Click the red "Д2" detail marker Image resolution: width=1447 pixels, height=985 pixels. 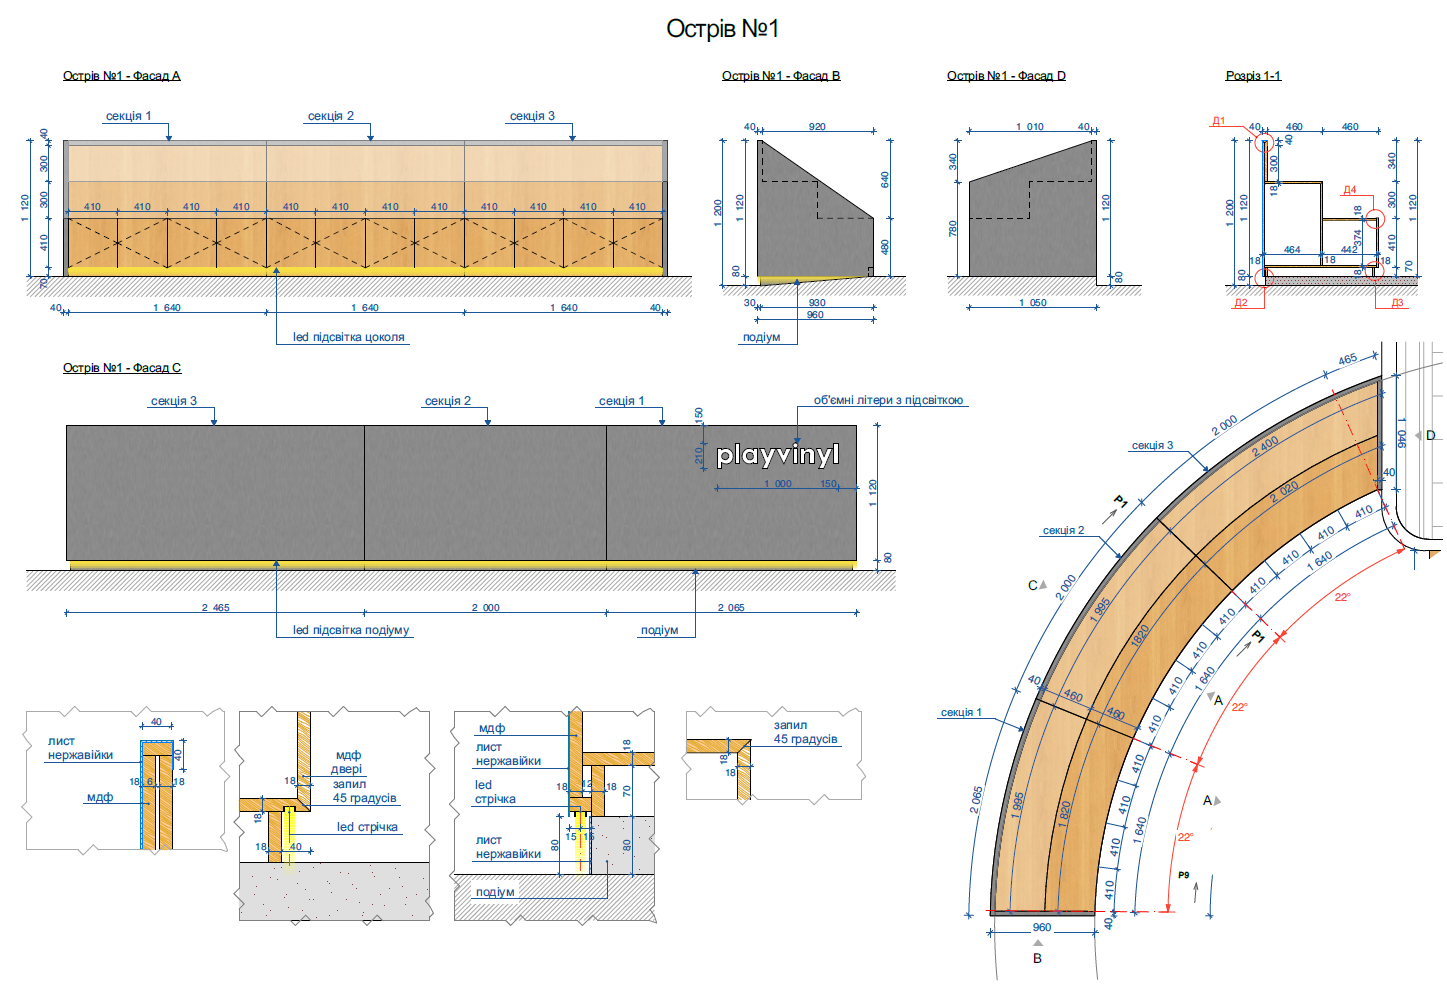pyautogui.click(x=1241, y=302)
